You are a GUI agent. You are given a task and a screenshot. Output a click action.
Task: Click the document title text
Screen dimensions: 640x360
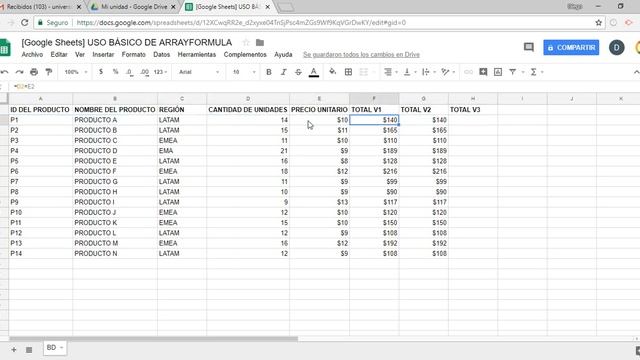point(127,42)
